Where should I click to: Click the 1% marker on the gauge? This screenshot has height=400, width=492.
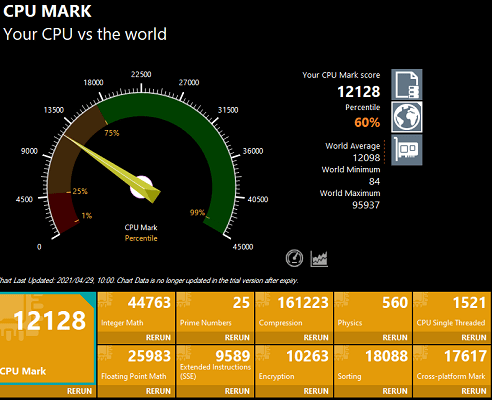coord(87,216)
